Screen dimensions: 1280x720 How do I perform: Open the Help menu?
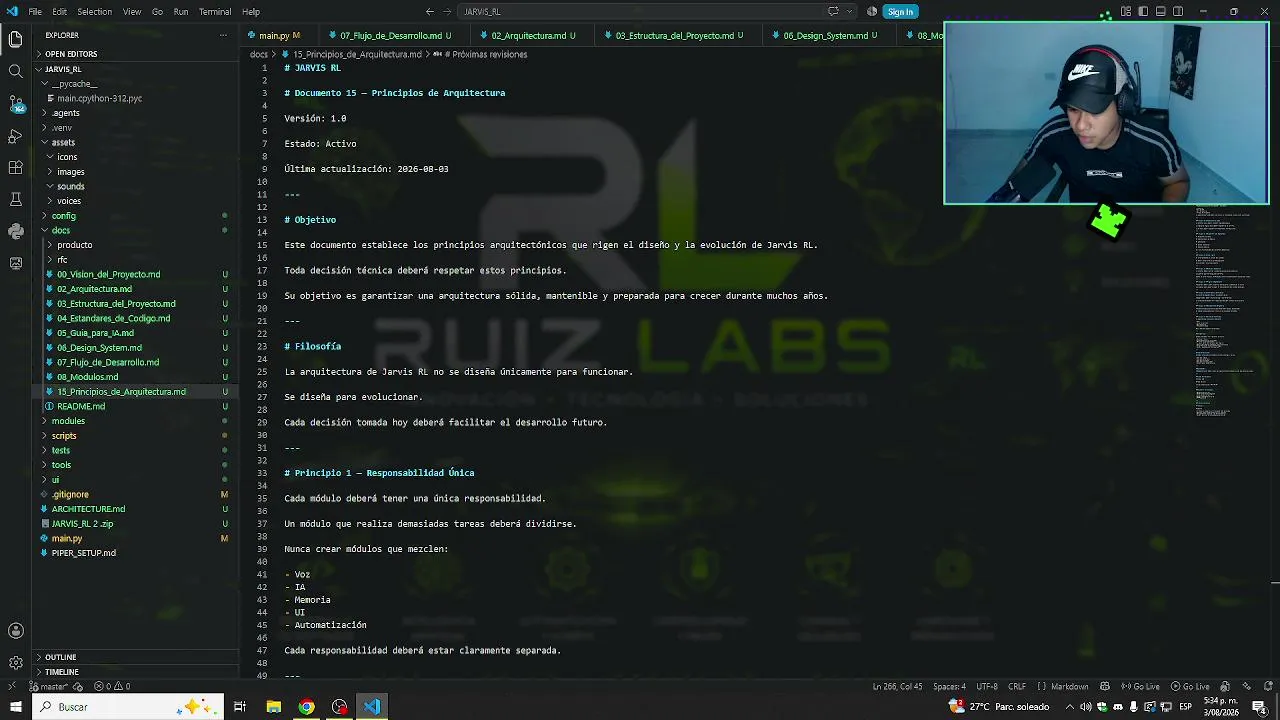click(x=251, y=12)
